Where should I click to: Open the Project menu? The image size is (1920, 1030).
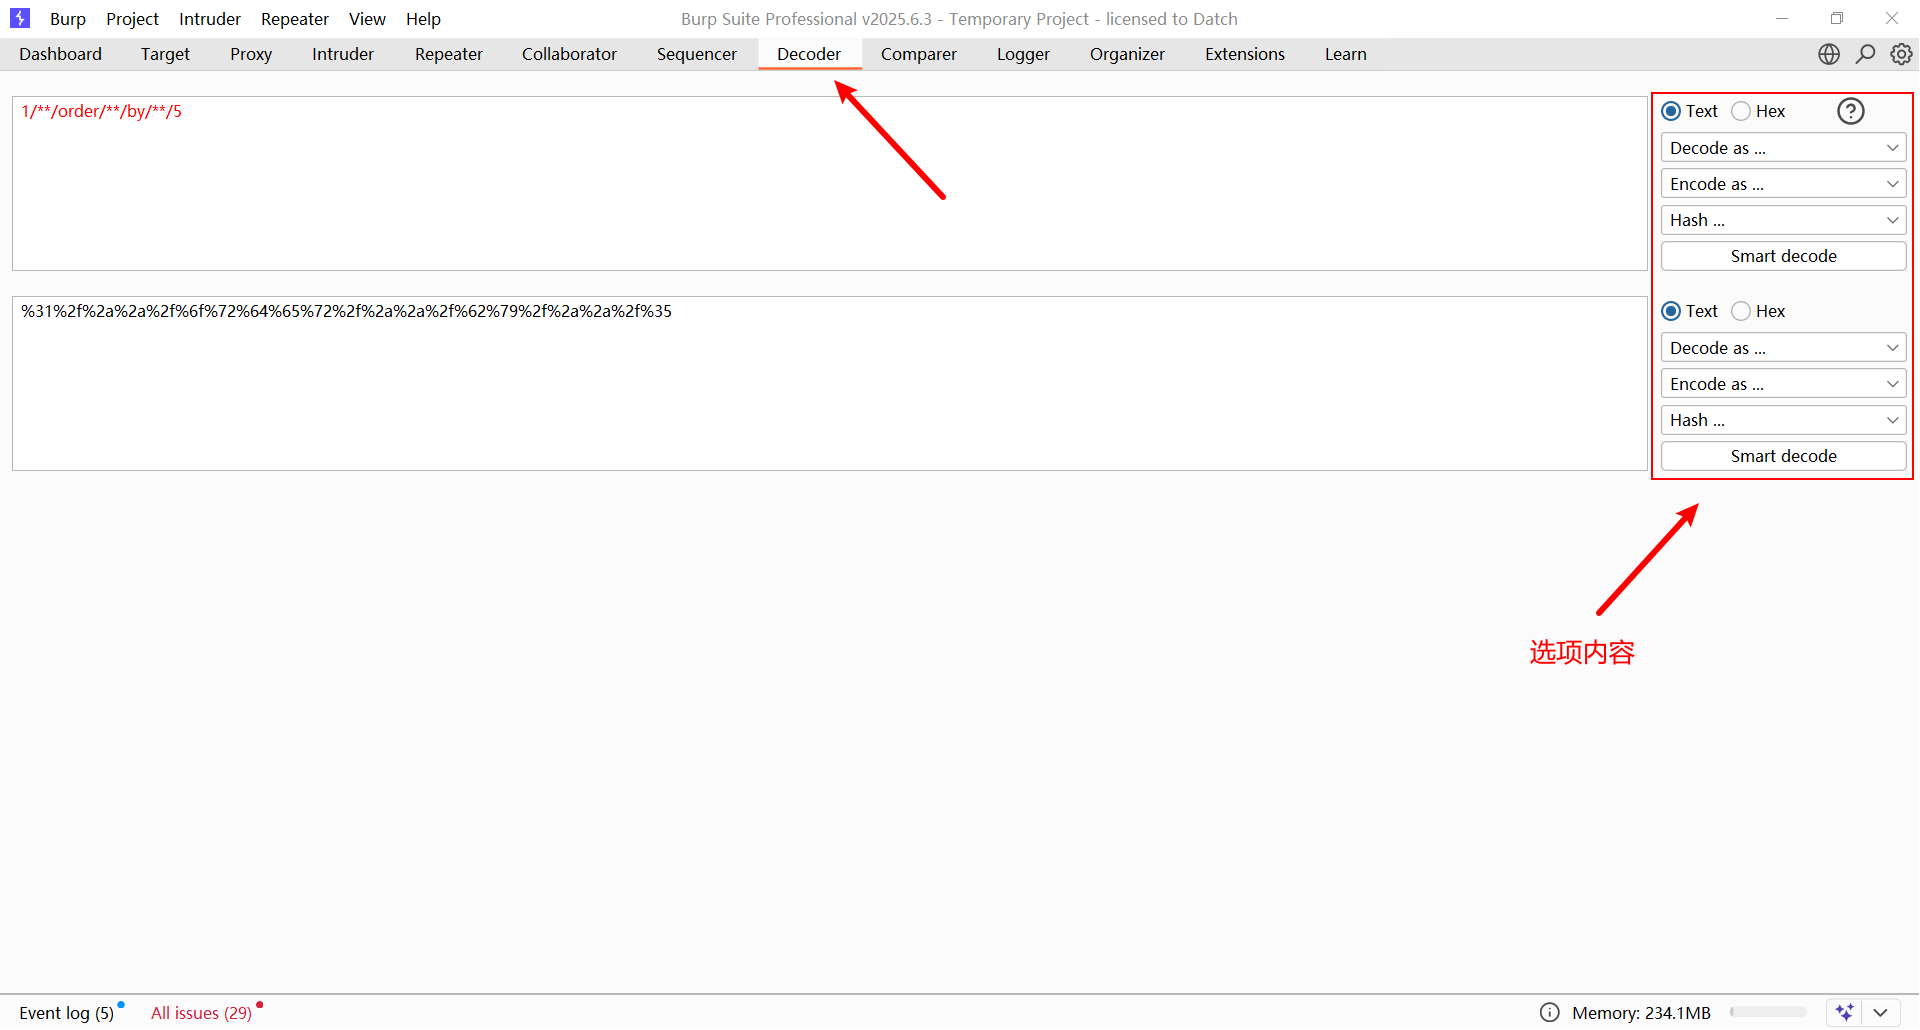[x=132, y=19]
